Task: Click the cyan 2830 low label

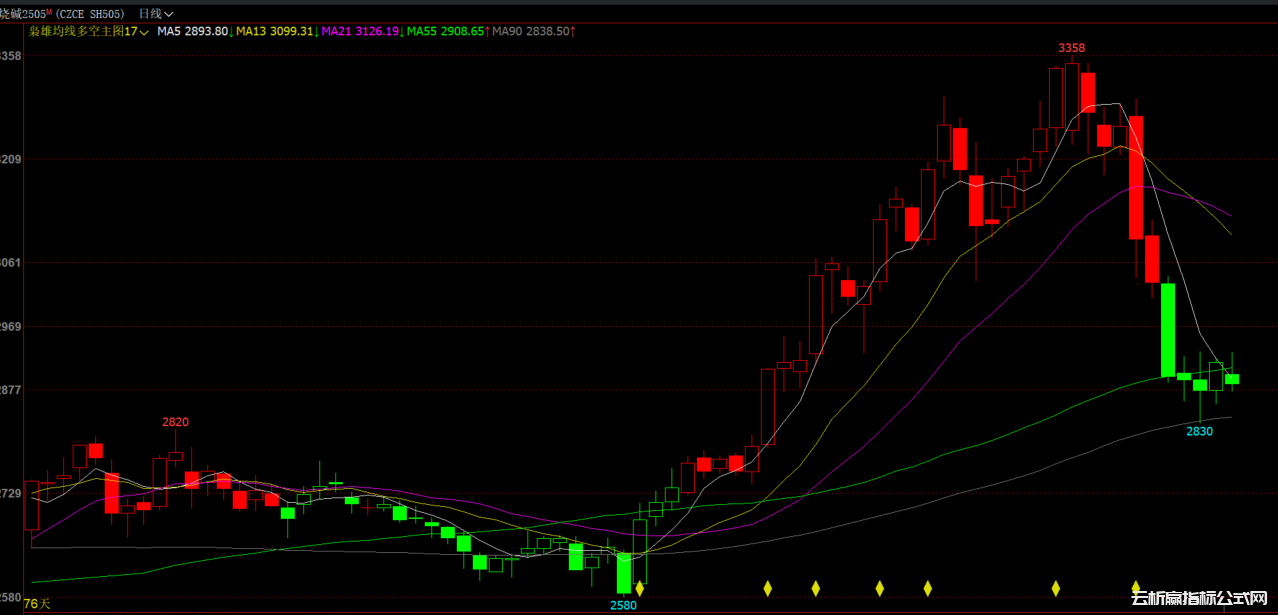Action: [1200, 431]
